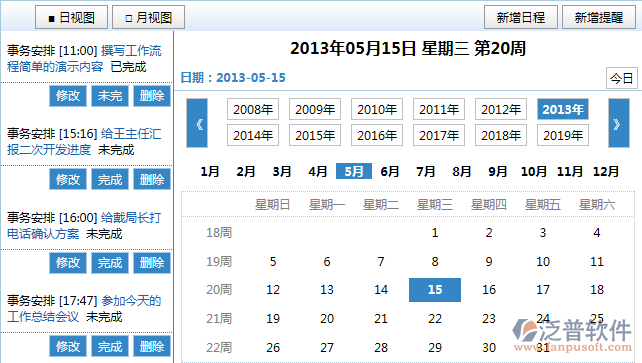Choose month 12月
The width and height of the screenshot is (642, 363).
[x=606, y=171]
